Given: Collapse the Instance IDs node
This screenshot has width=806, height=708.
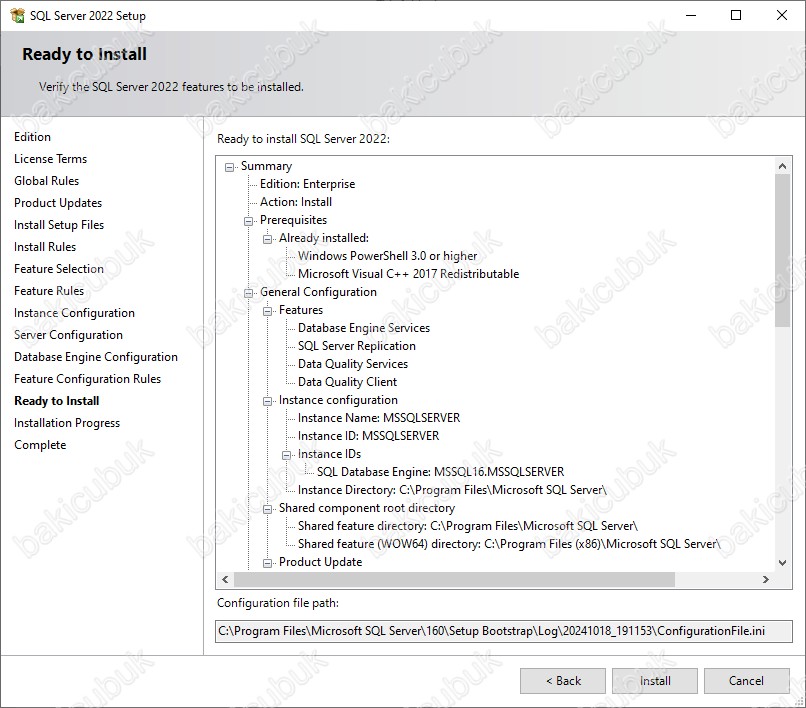Looking at the screenshot, I should 286,455.
